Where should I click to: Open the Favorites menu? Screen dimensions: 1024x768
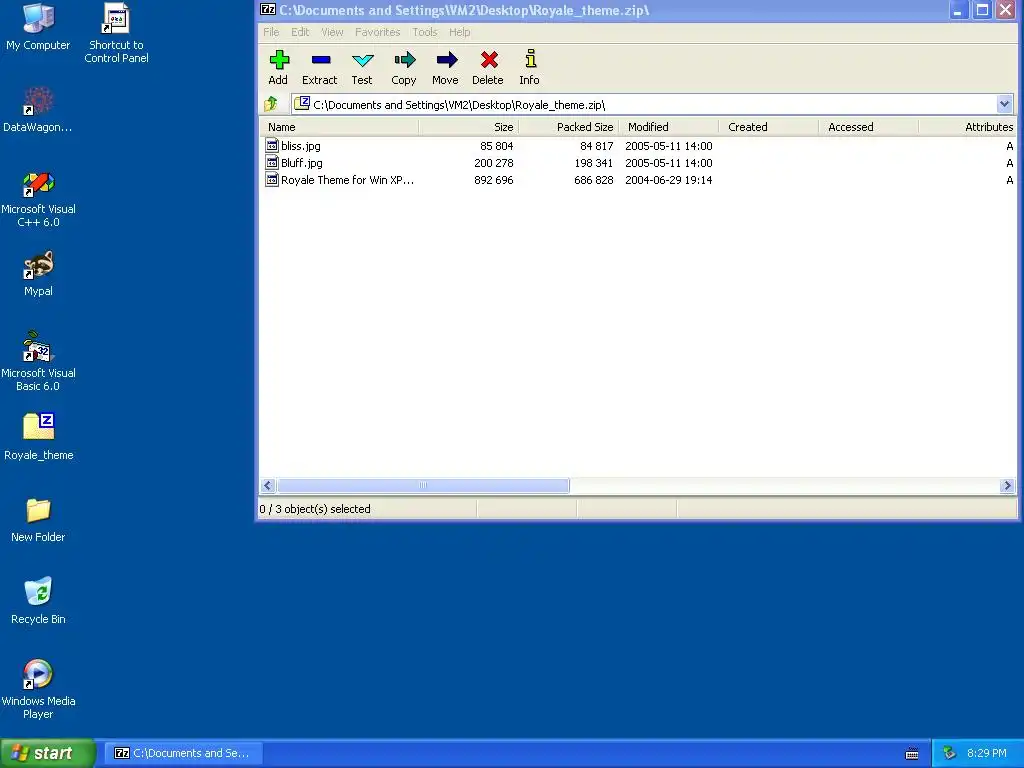click(x=377, y=32)
